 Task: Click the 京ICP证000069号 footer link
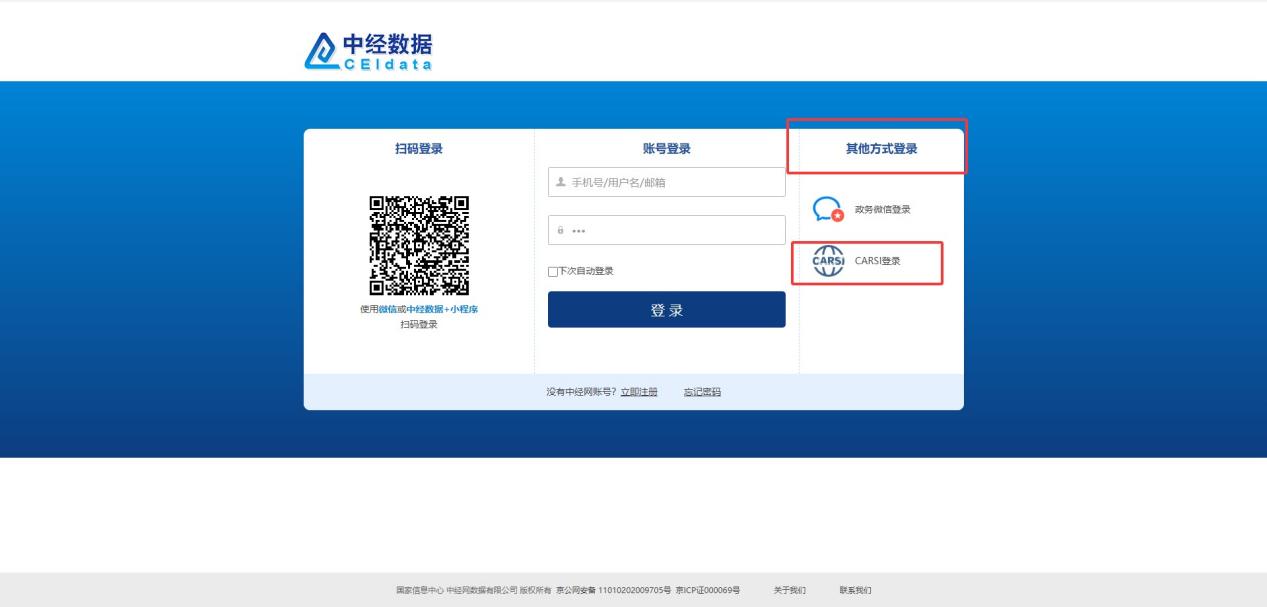pyautogui.click(x=707, y=590)
